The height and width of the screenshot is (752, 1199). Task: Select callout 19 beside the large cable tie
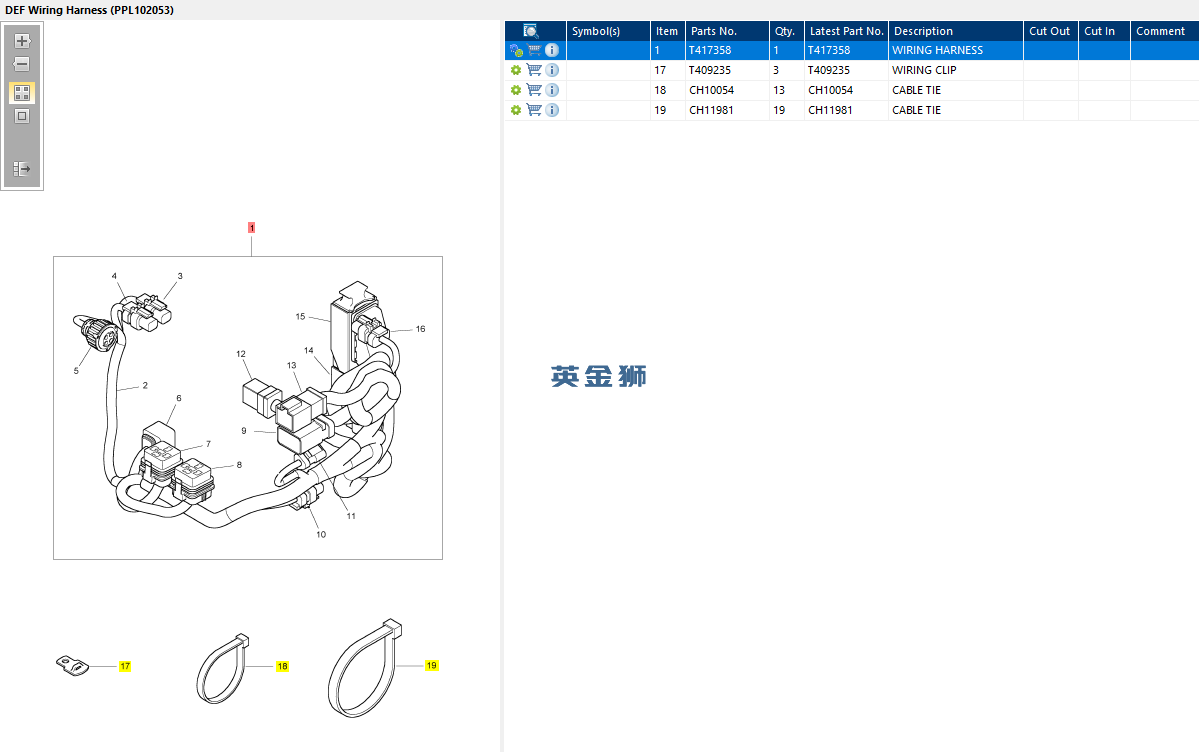coord(431,666)
